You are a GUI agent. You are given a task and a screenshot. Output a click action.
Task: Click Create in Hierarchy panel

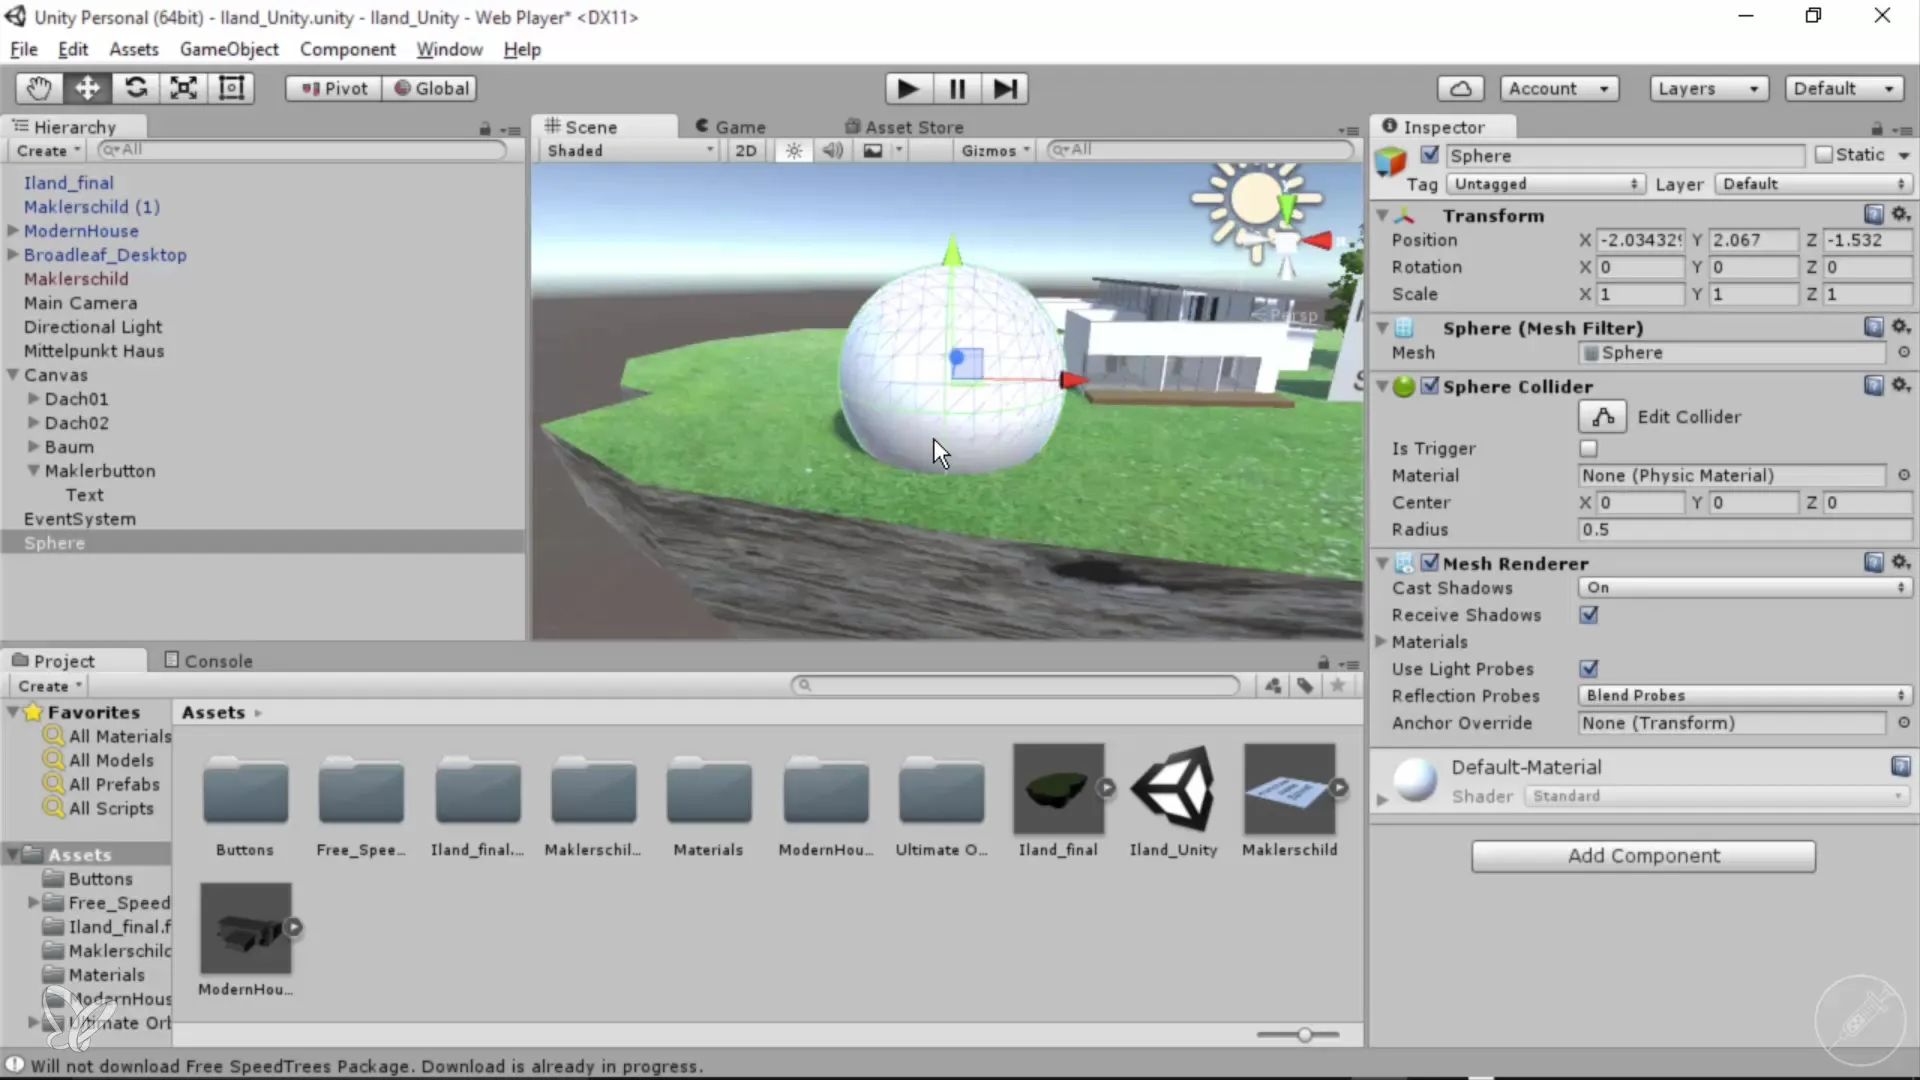tap(48, 150)
